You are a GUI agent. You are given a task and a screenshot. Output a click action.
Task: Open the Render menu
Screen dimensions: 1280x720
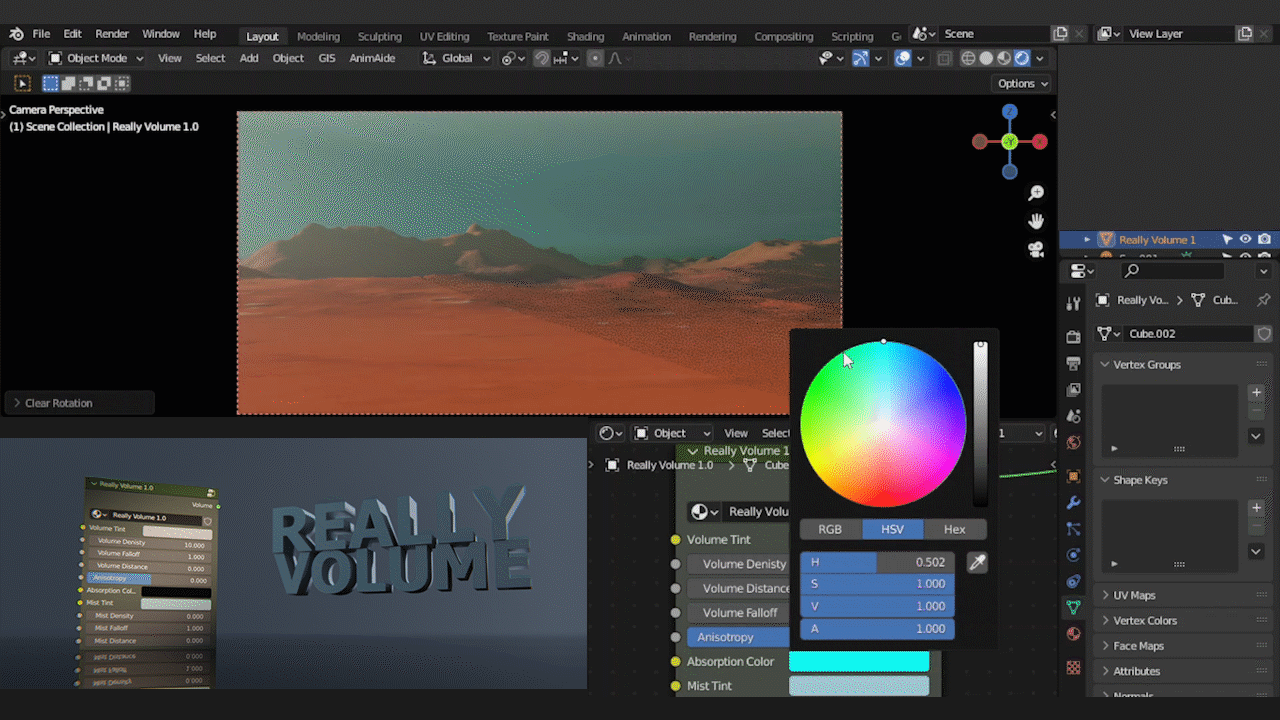(112, 34)
